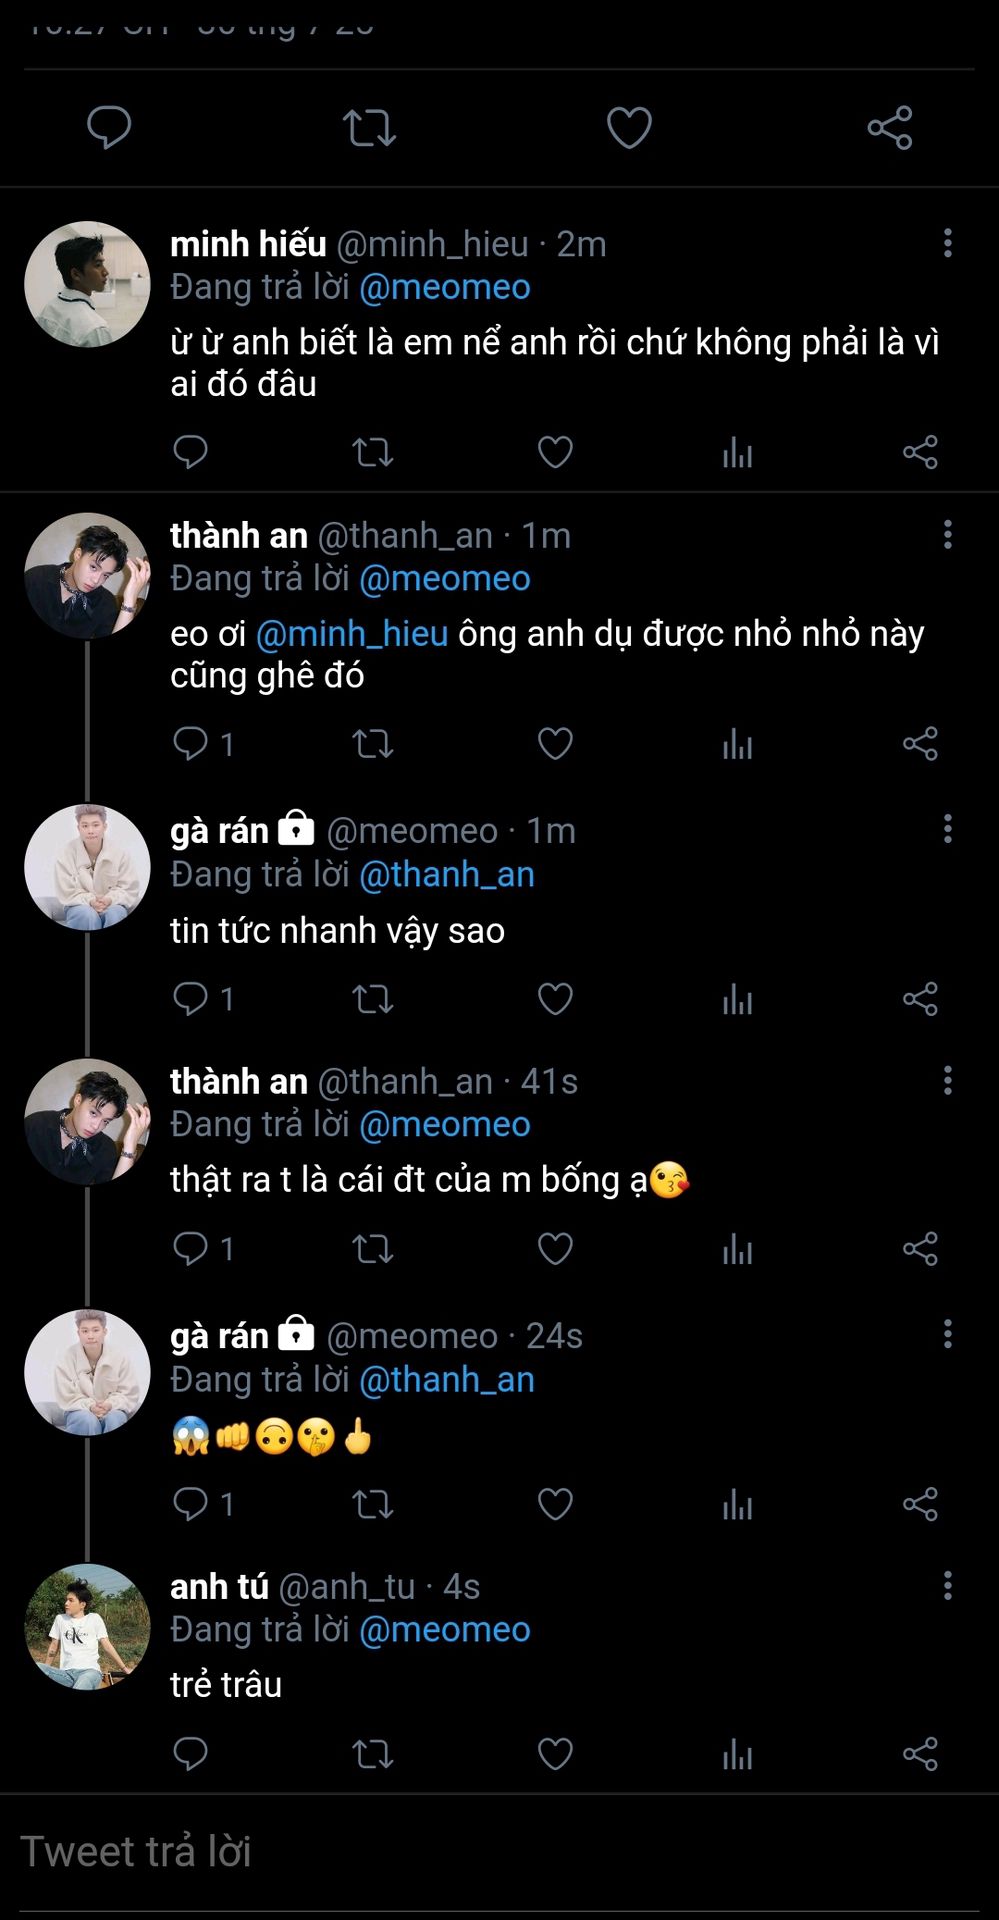Screen dimensions: 999x1920
Task: Share the main tweet at top
Action: click(x=889, y=128)
